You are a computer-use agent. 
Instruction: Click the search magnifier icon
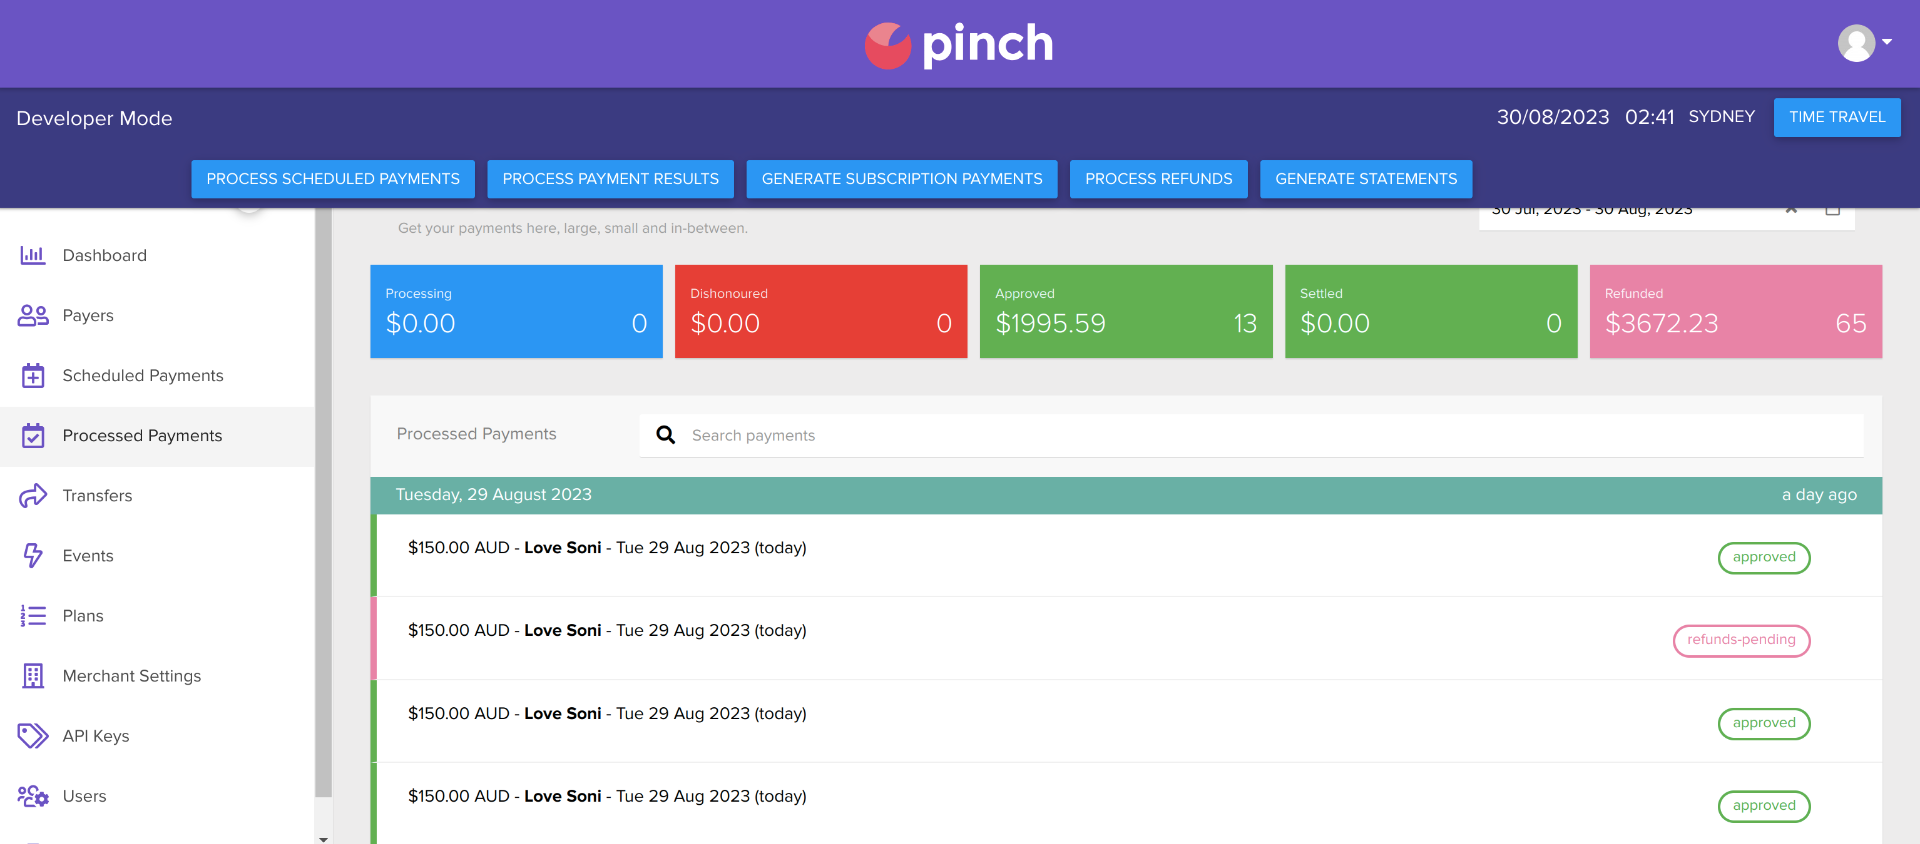(x=665, y=435)
